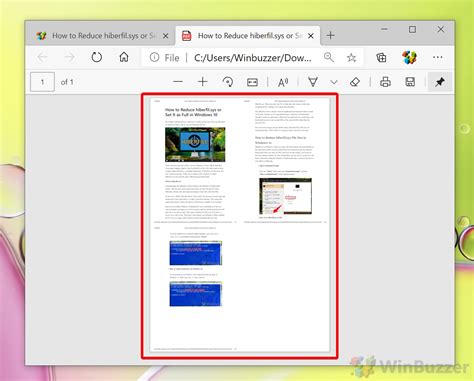474x381 pixels.
Task: Add page to favorites with star icon
Action: 351,58
